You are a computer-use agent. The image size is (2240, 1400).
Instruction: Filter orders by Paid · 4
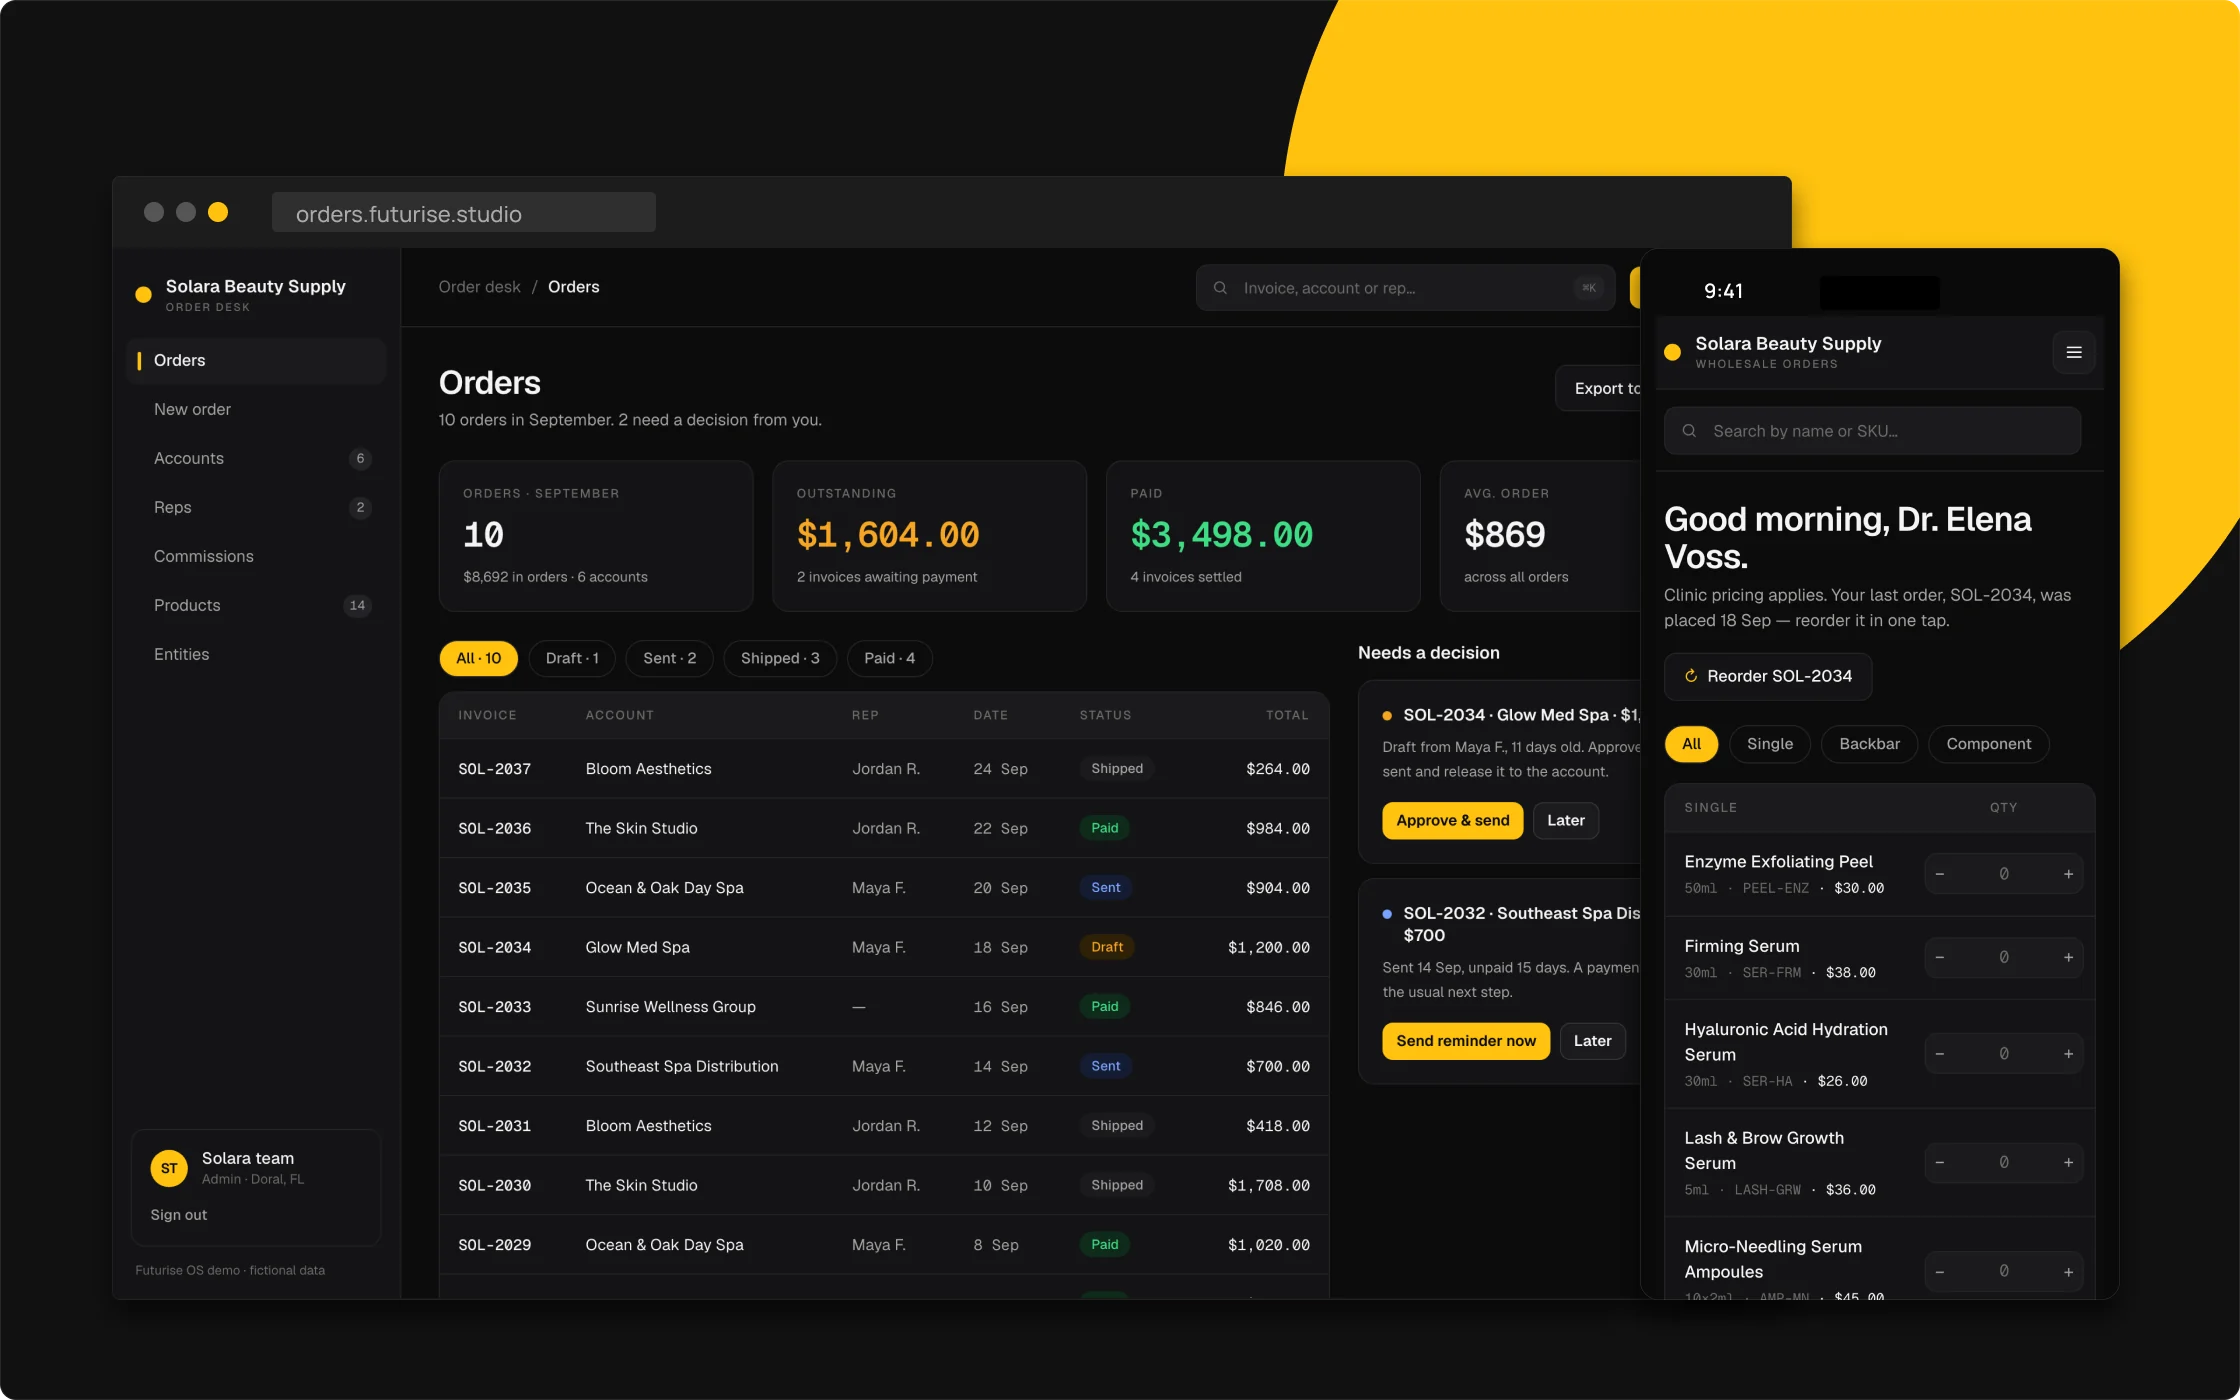point(889,658)
